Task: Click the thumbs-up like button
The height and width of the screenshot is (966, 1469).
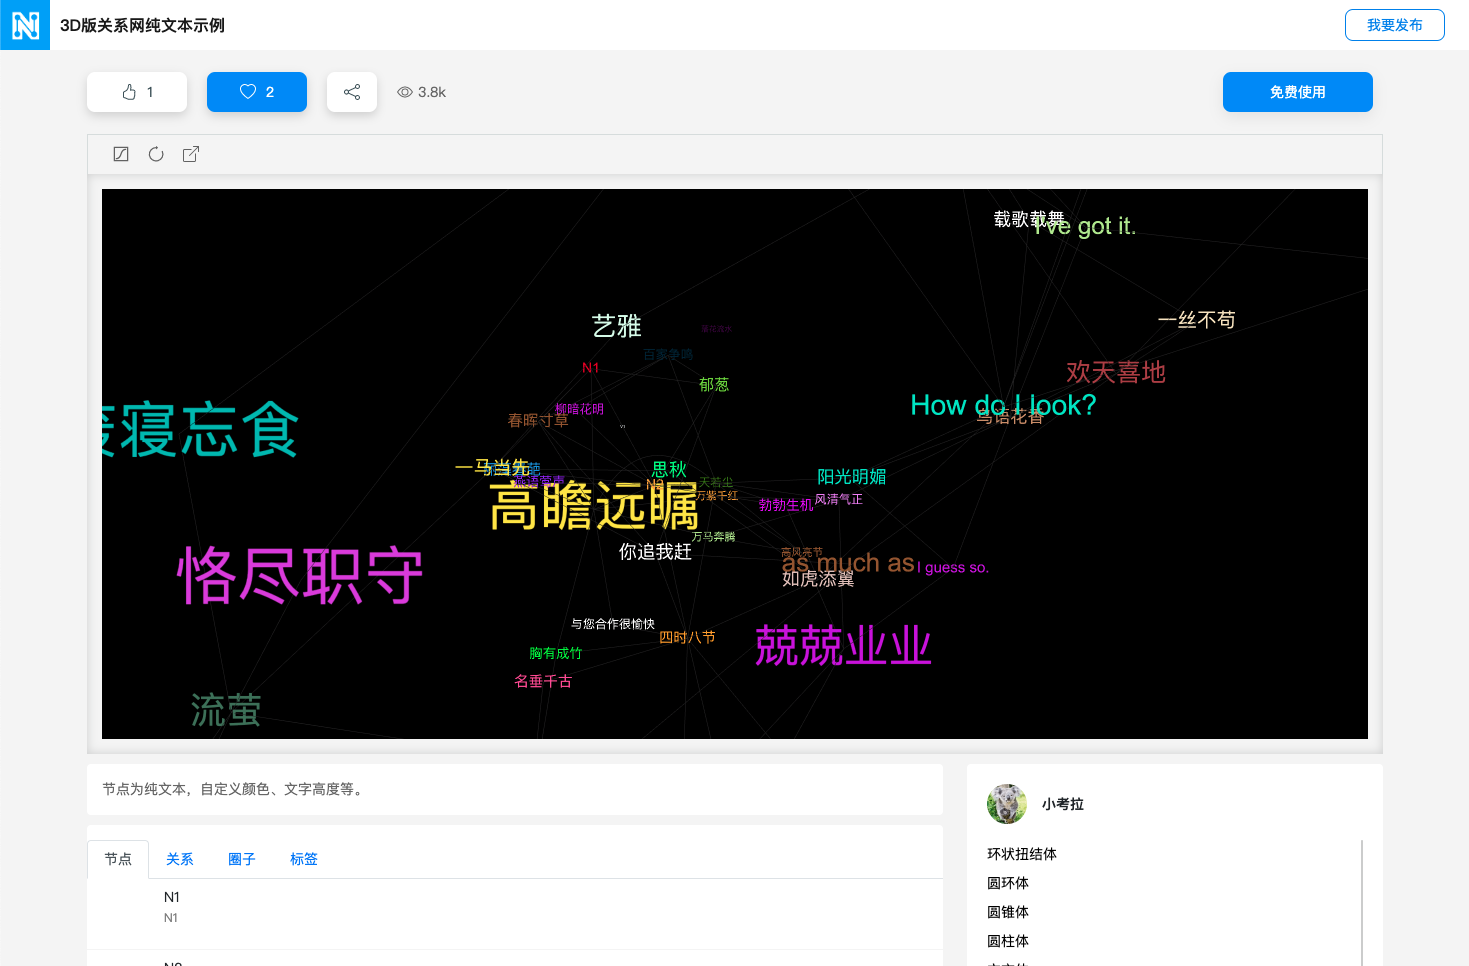Action: pos(137,92)
